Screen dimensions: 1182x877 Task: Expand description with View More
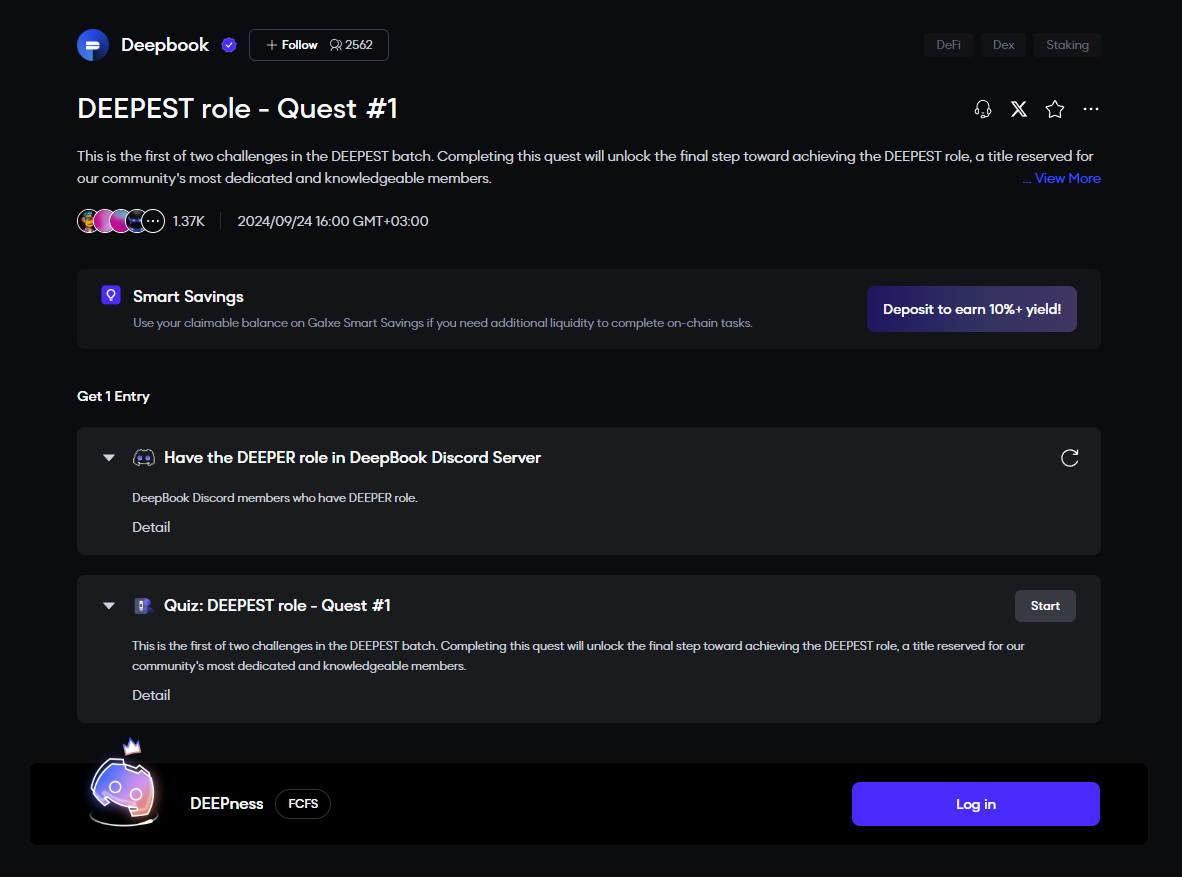[x=1062, y=178]
